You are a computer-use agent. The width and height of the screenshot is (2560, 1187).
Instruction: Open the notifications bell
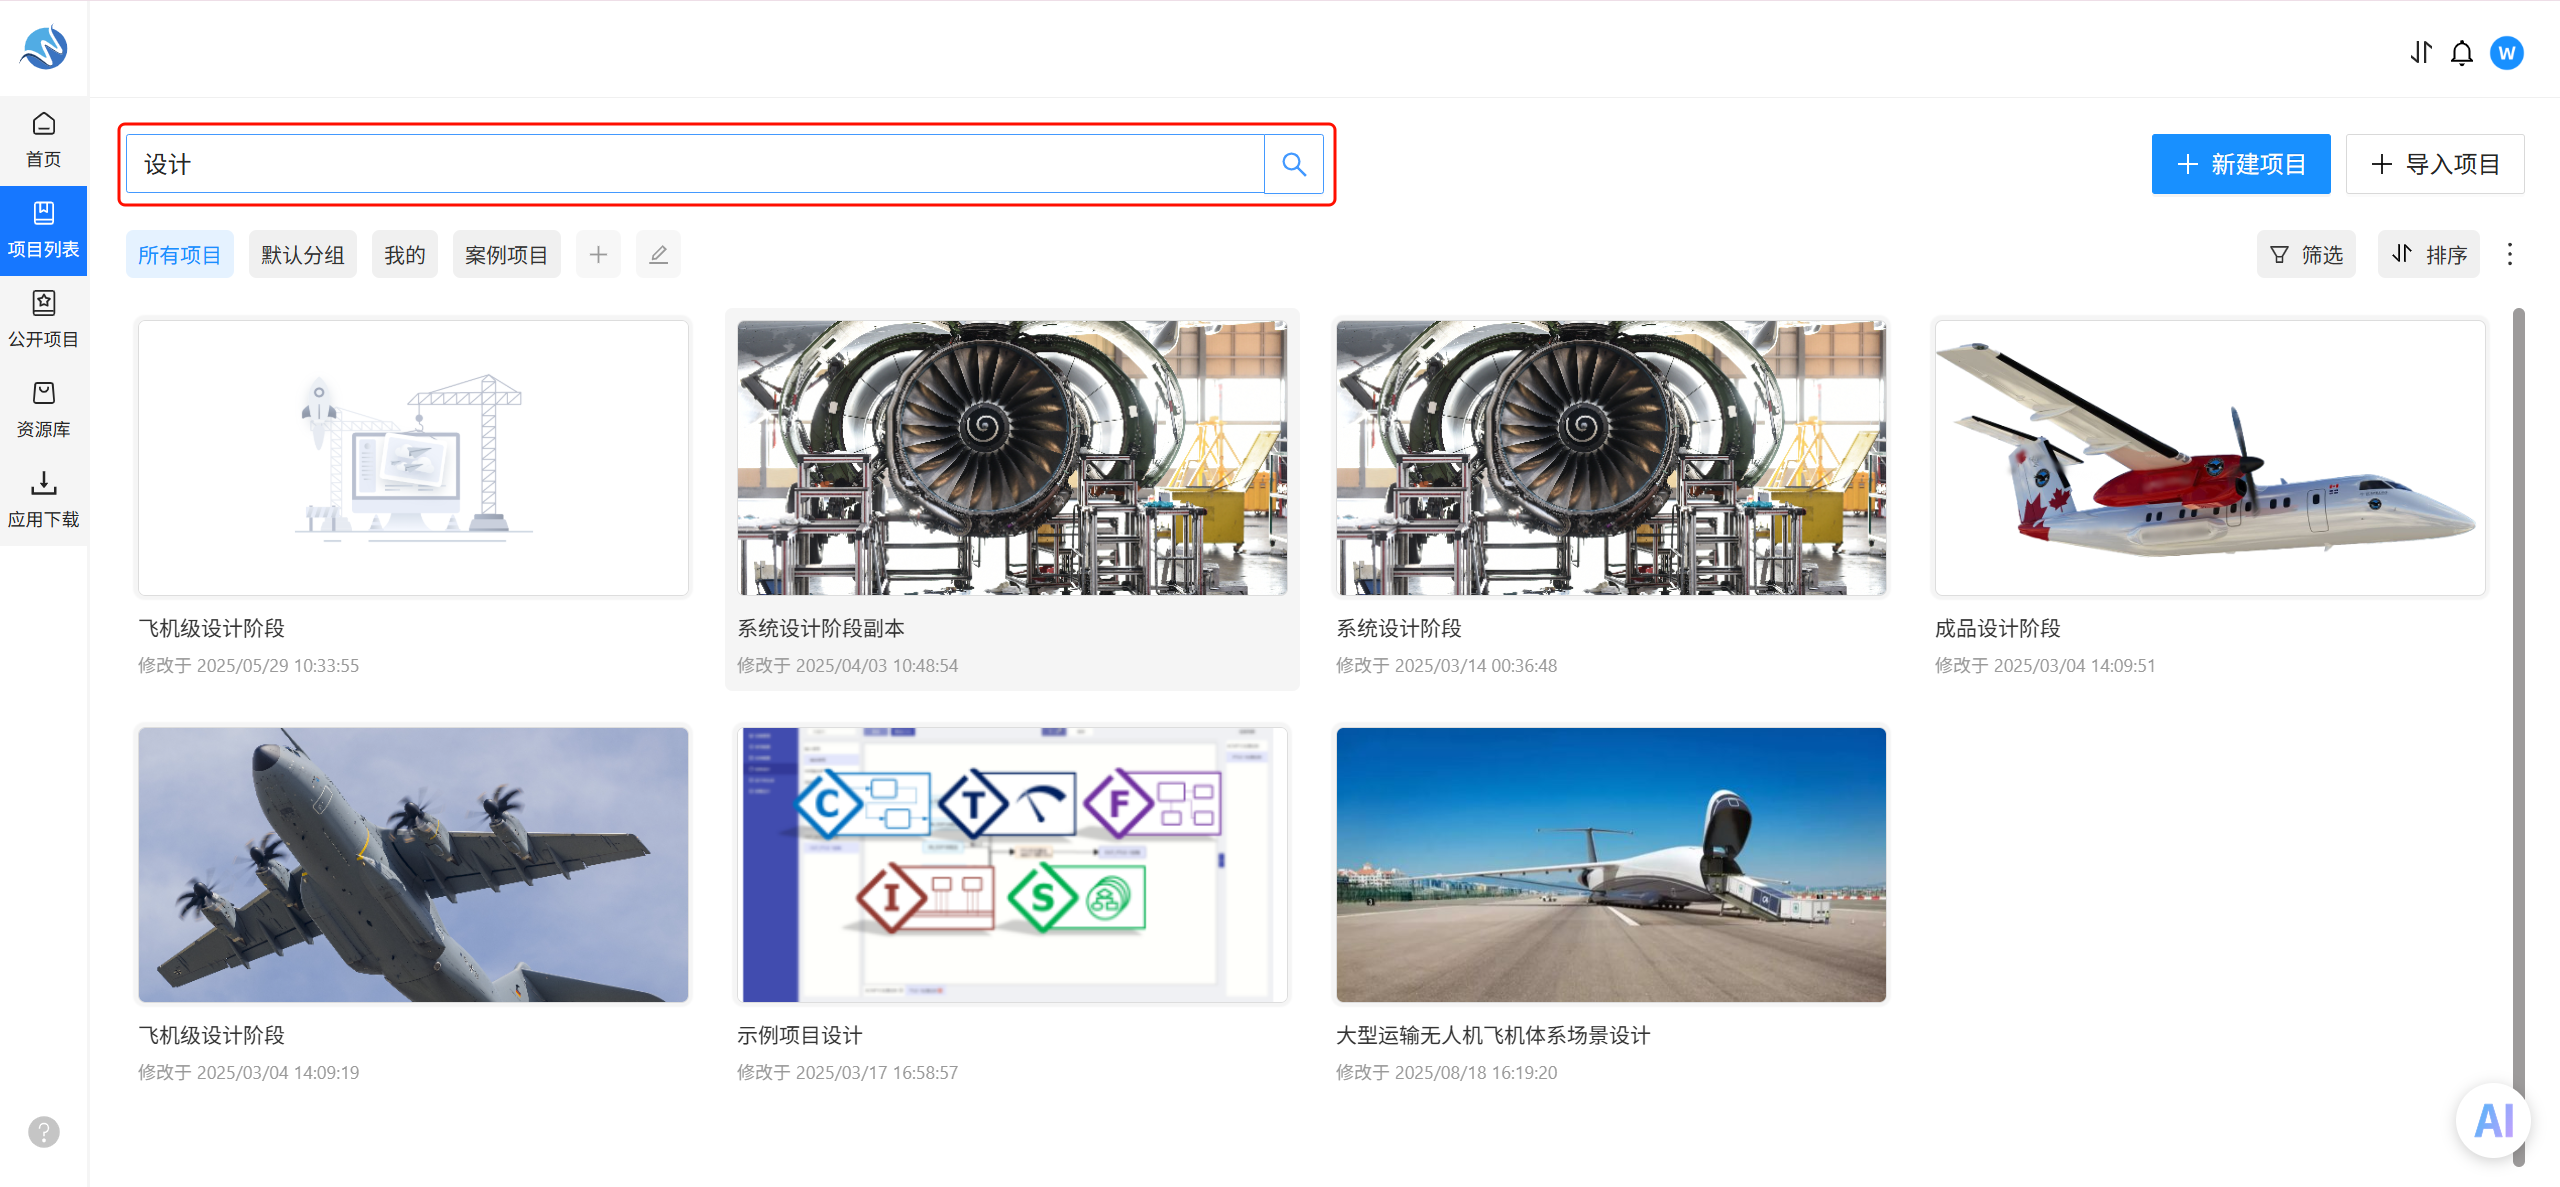coord(2462,52)
